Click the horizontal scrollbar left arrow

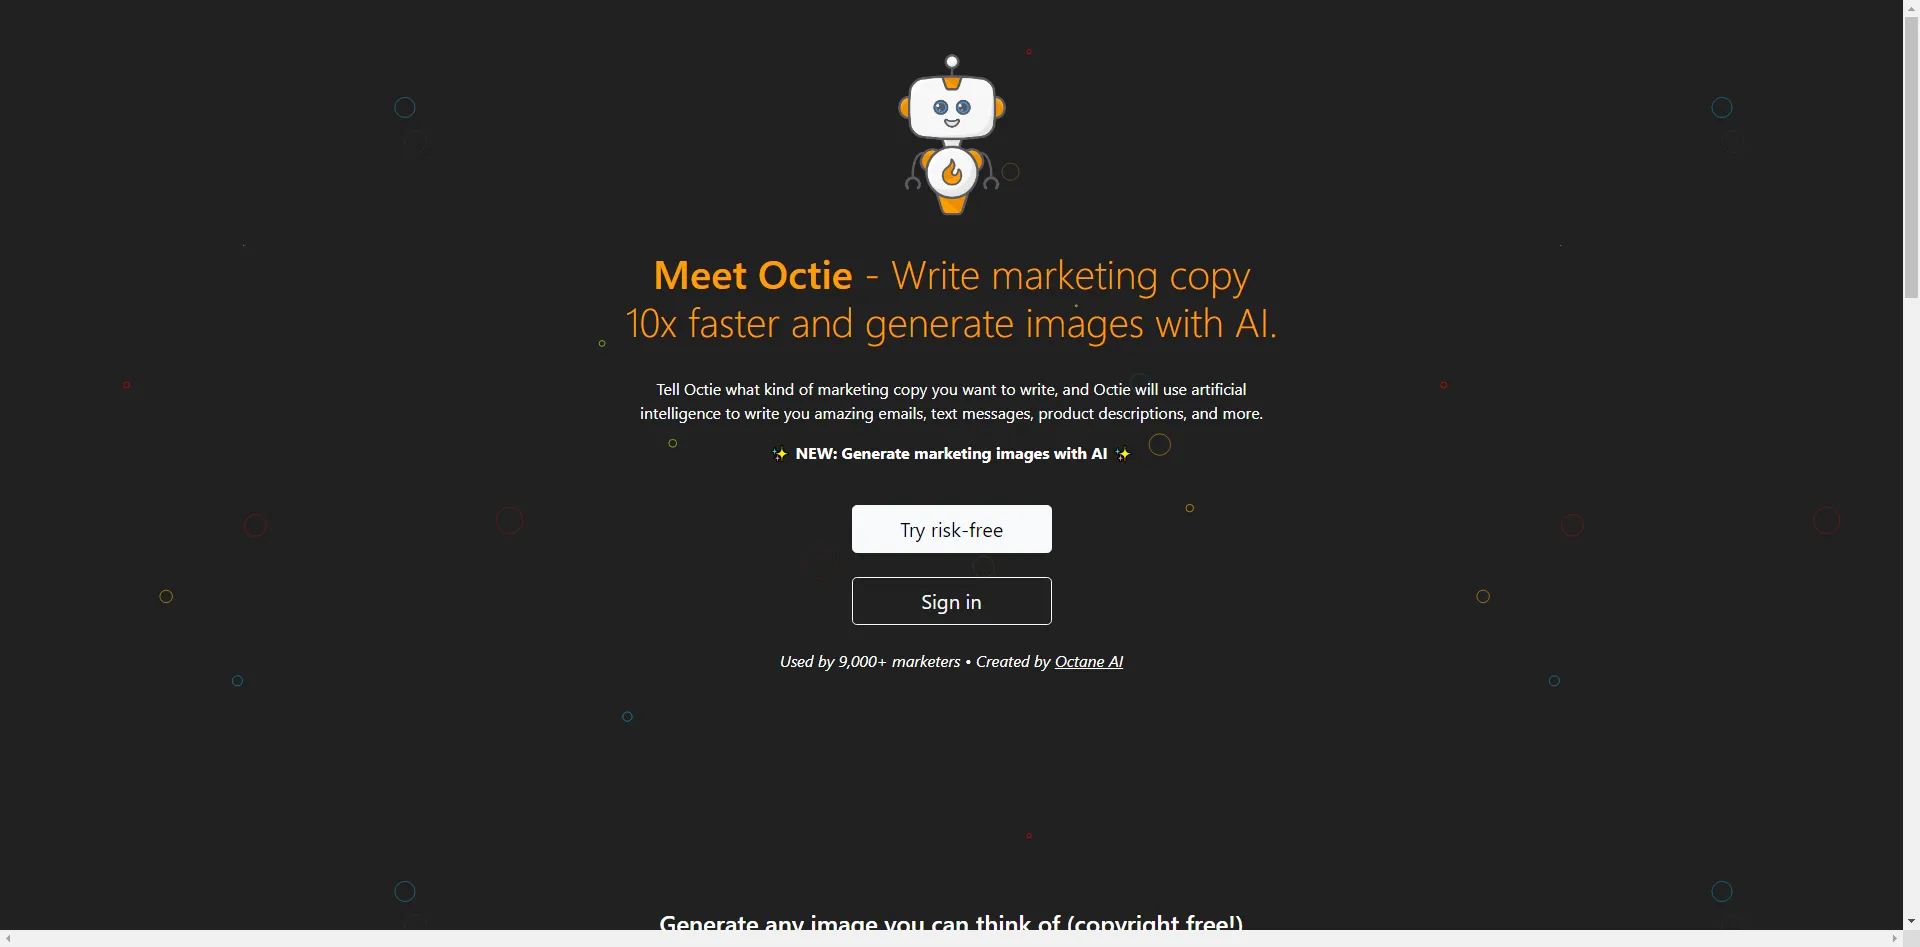click(8, 939)
